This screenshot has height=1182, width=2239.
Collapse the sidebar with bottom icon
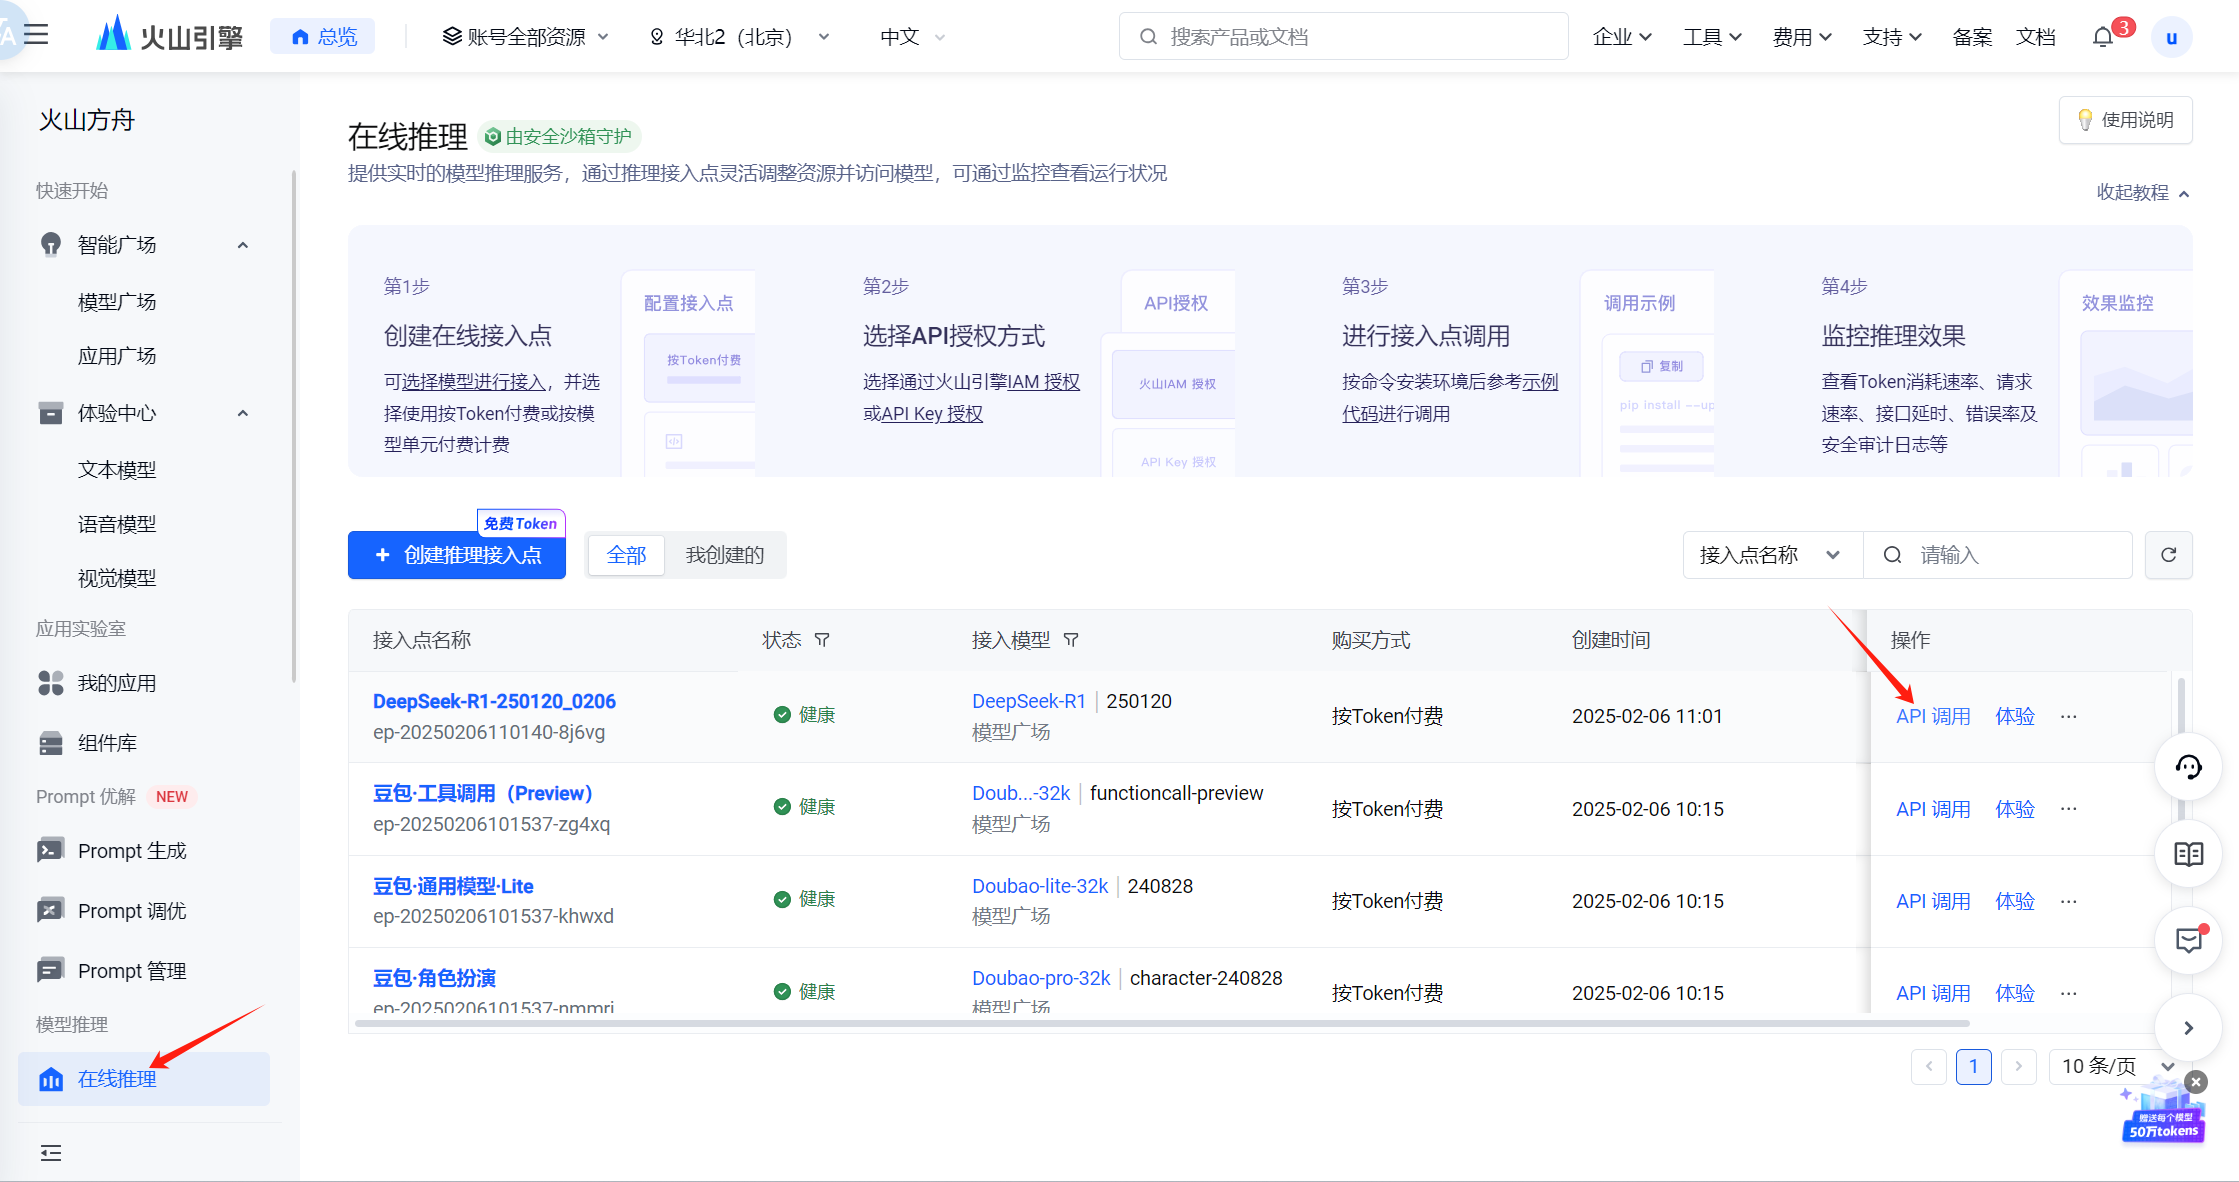(x=50, y=1153)
